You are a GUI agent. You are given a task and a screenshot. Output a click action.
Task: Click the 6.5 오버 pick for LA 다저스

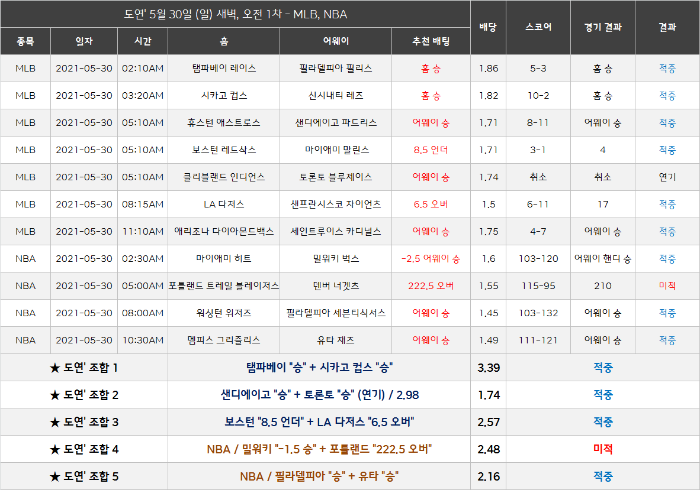pyautogui.click(x=431, y=204)
